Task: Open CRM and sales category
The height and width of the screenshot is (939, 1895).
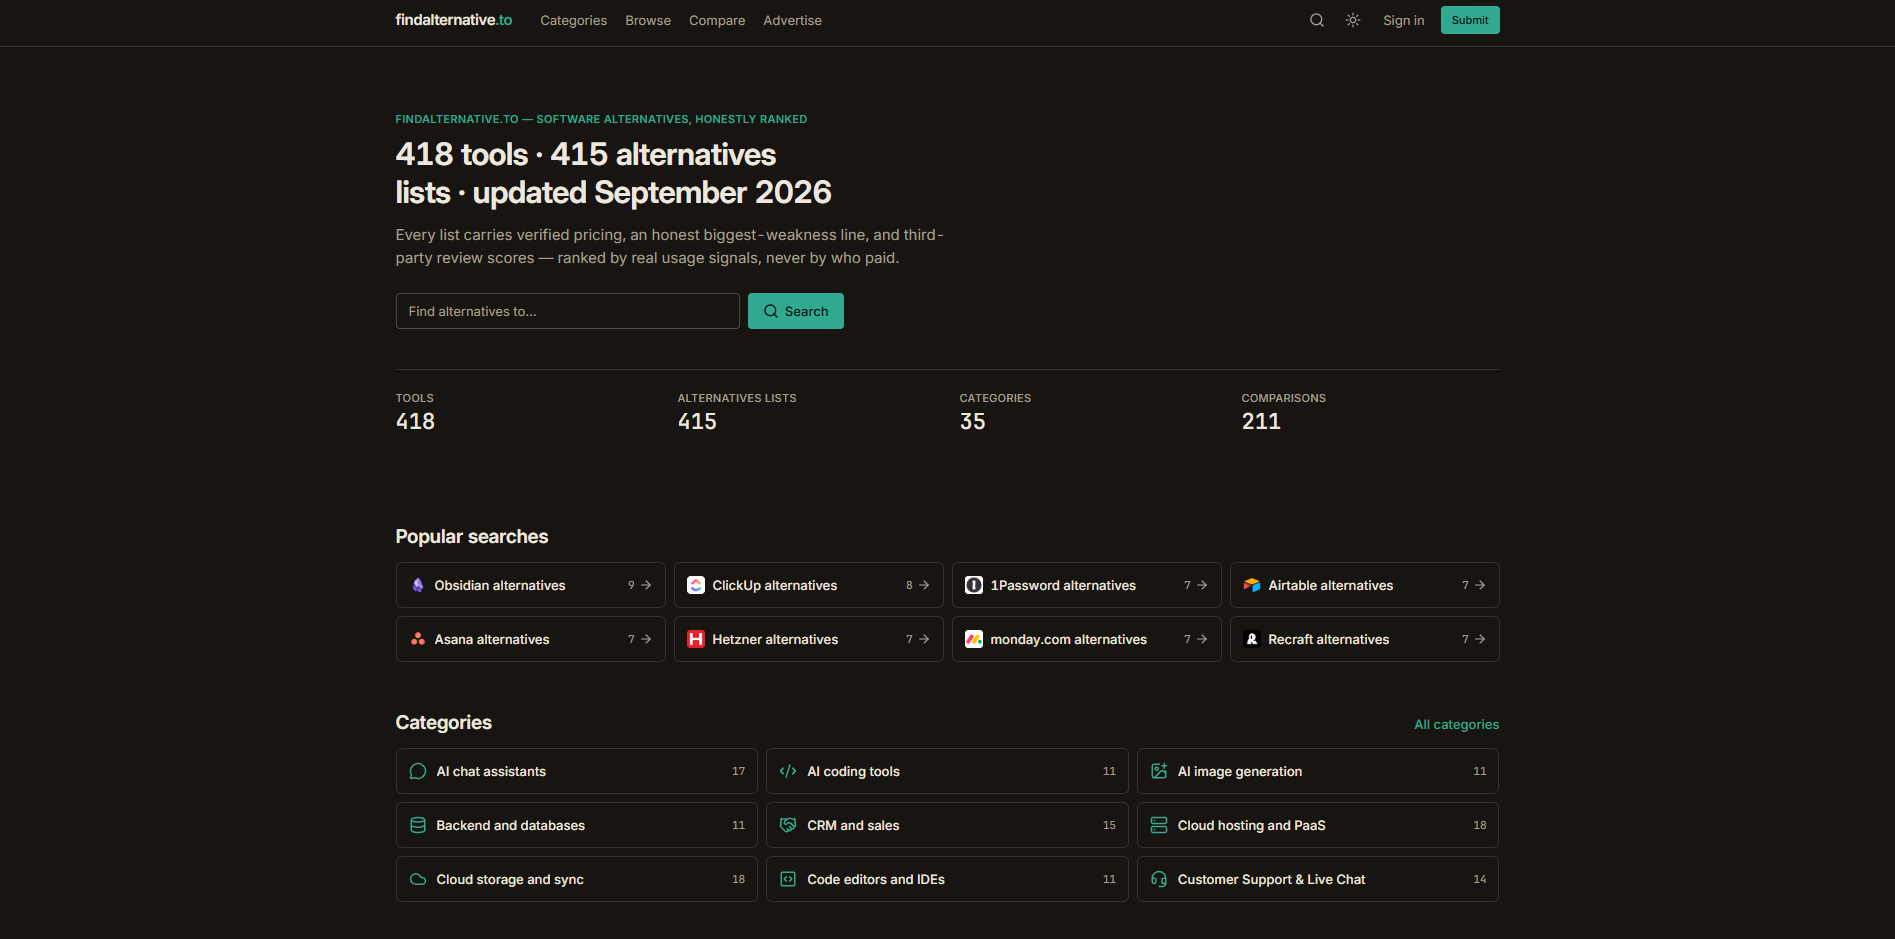Action: point(947,825)
